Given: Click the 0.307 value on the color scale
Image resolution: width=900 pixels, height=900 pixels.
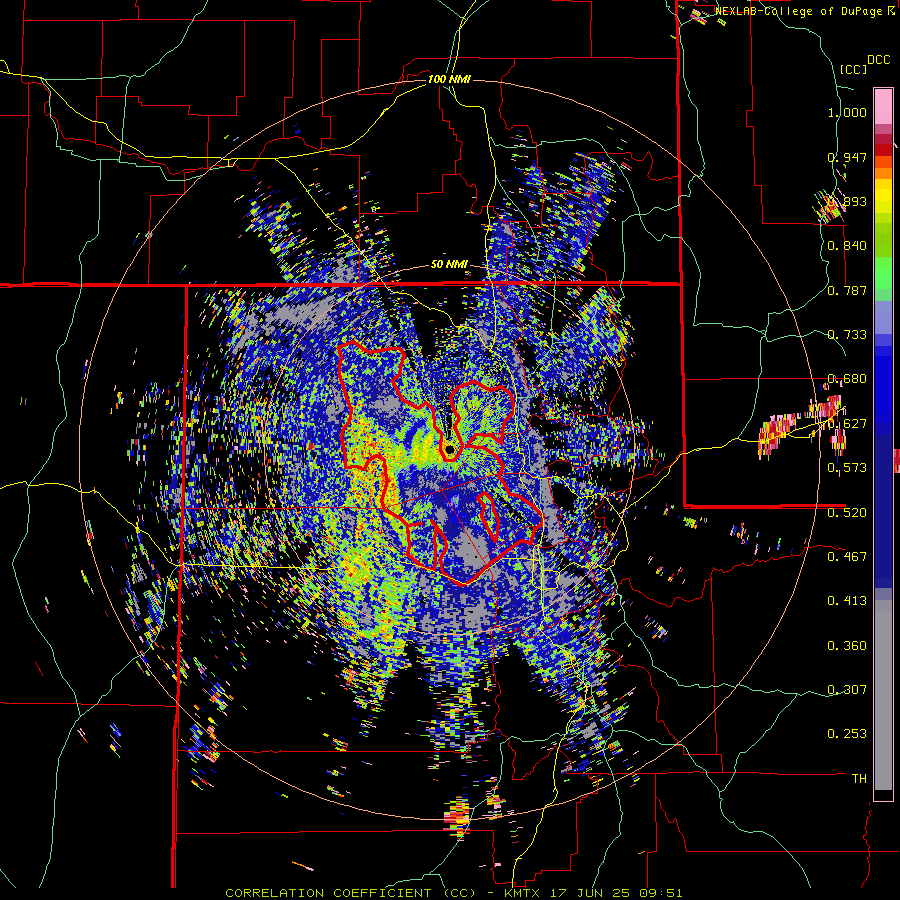Looking at the screenshot, I should (847, 689).
